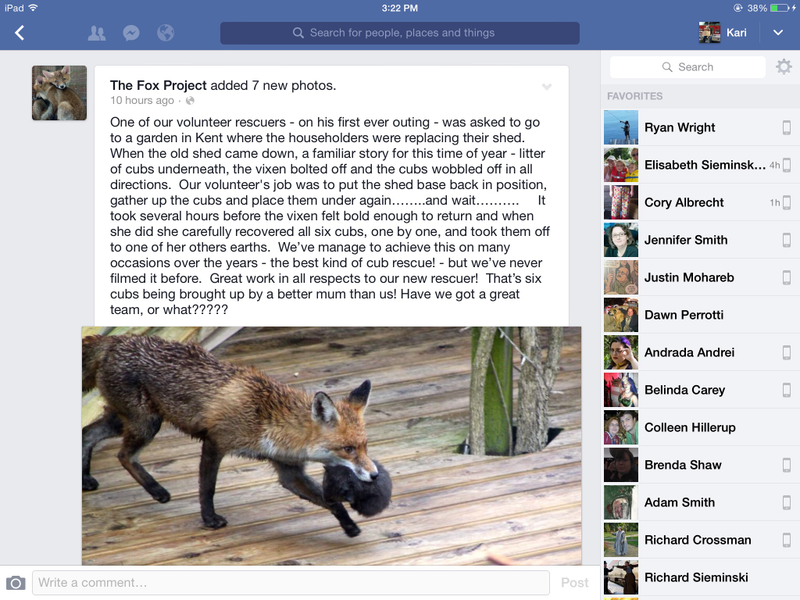Open friend requests icon
Screen dimensions: 800x600
coord(96,33)
